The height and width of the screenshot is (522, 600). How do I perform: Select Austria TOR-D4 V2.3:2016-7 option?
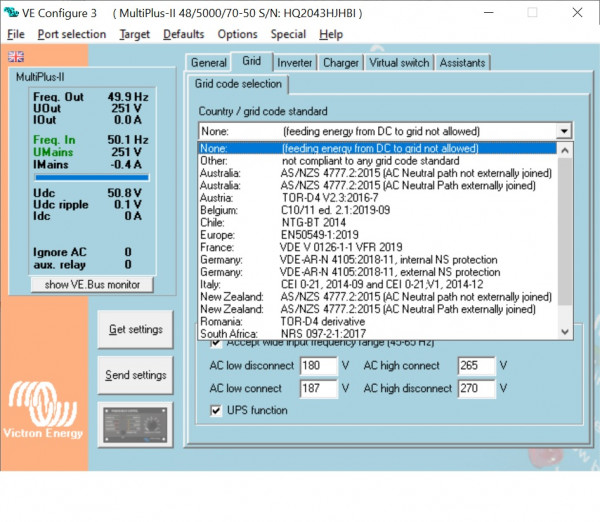pyautogui.click(x=378, y=198)
